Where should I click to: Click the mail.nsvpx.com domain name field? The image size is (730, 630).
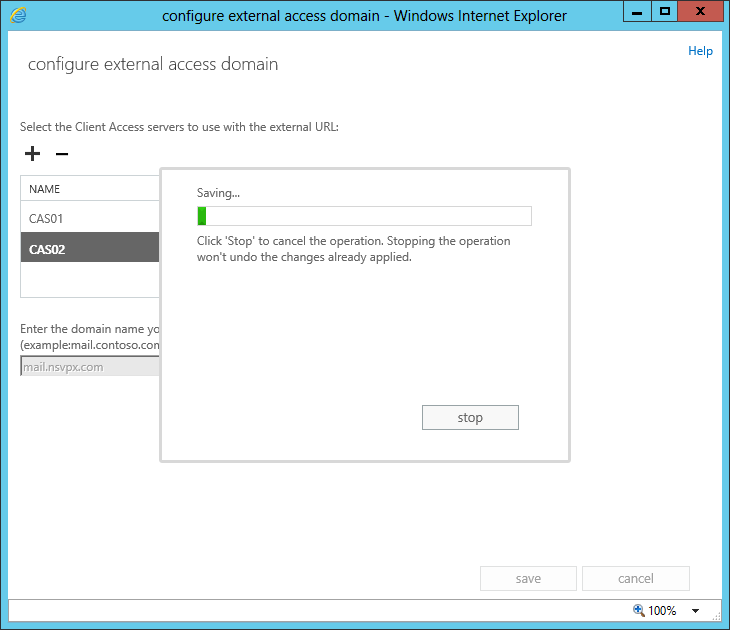point(90,367)
